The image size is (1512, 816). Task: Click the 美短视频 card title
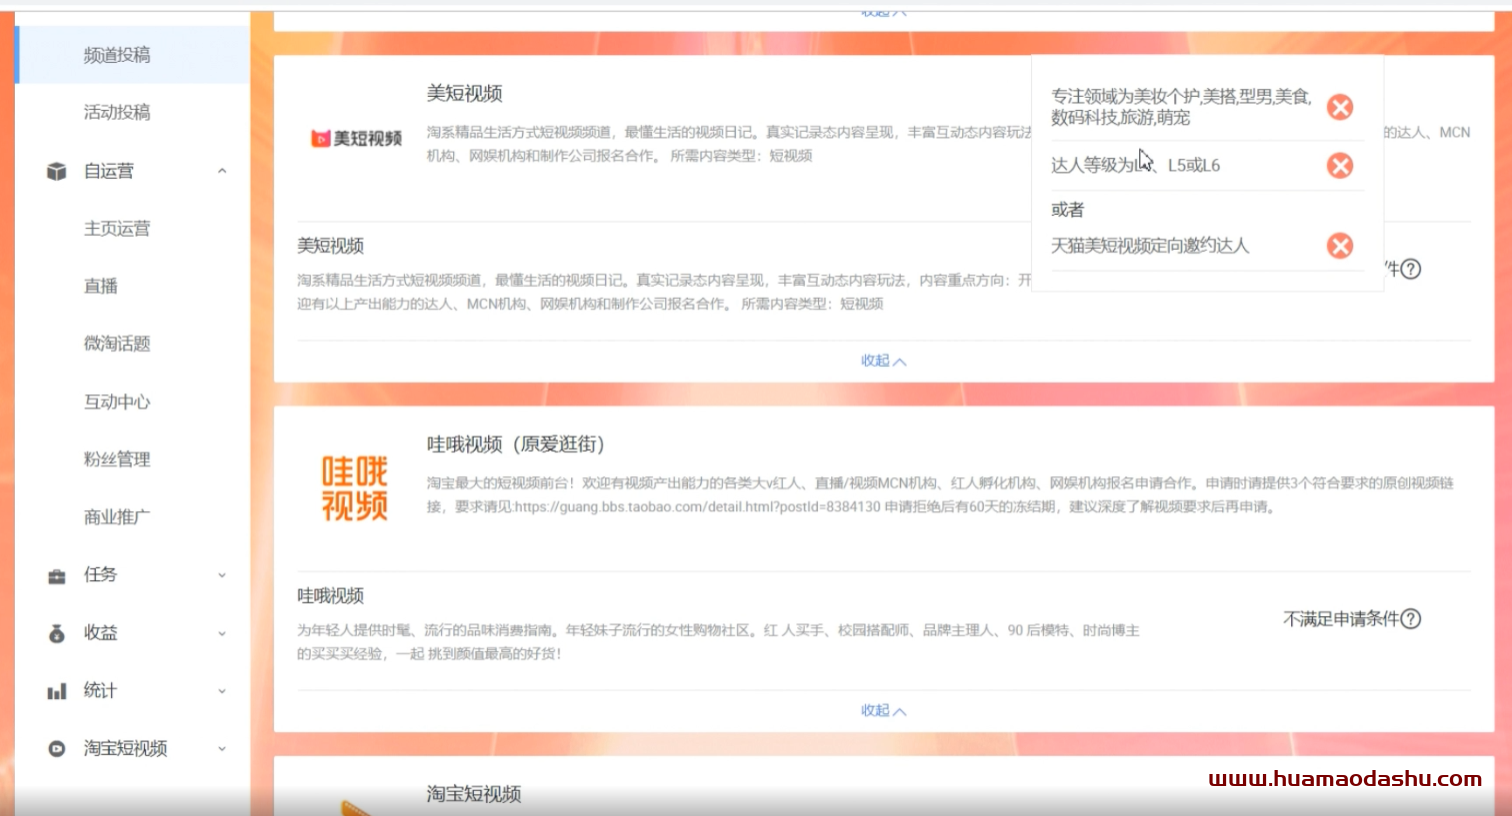pos(464,94)
